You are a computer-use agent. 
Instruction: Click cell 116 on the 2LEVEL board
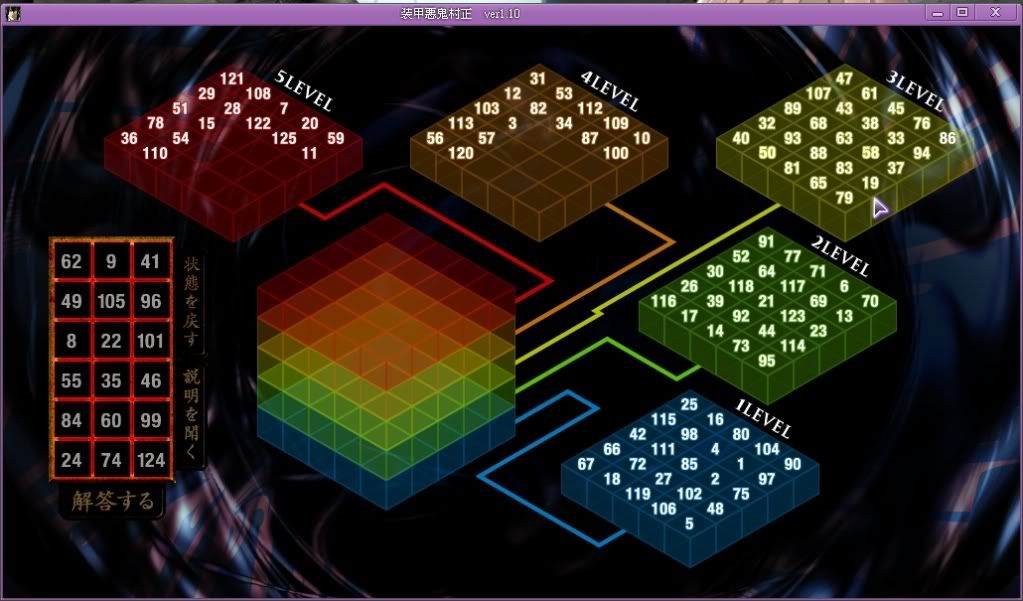coord(664,301)
